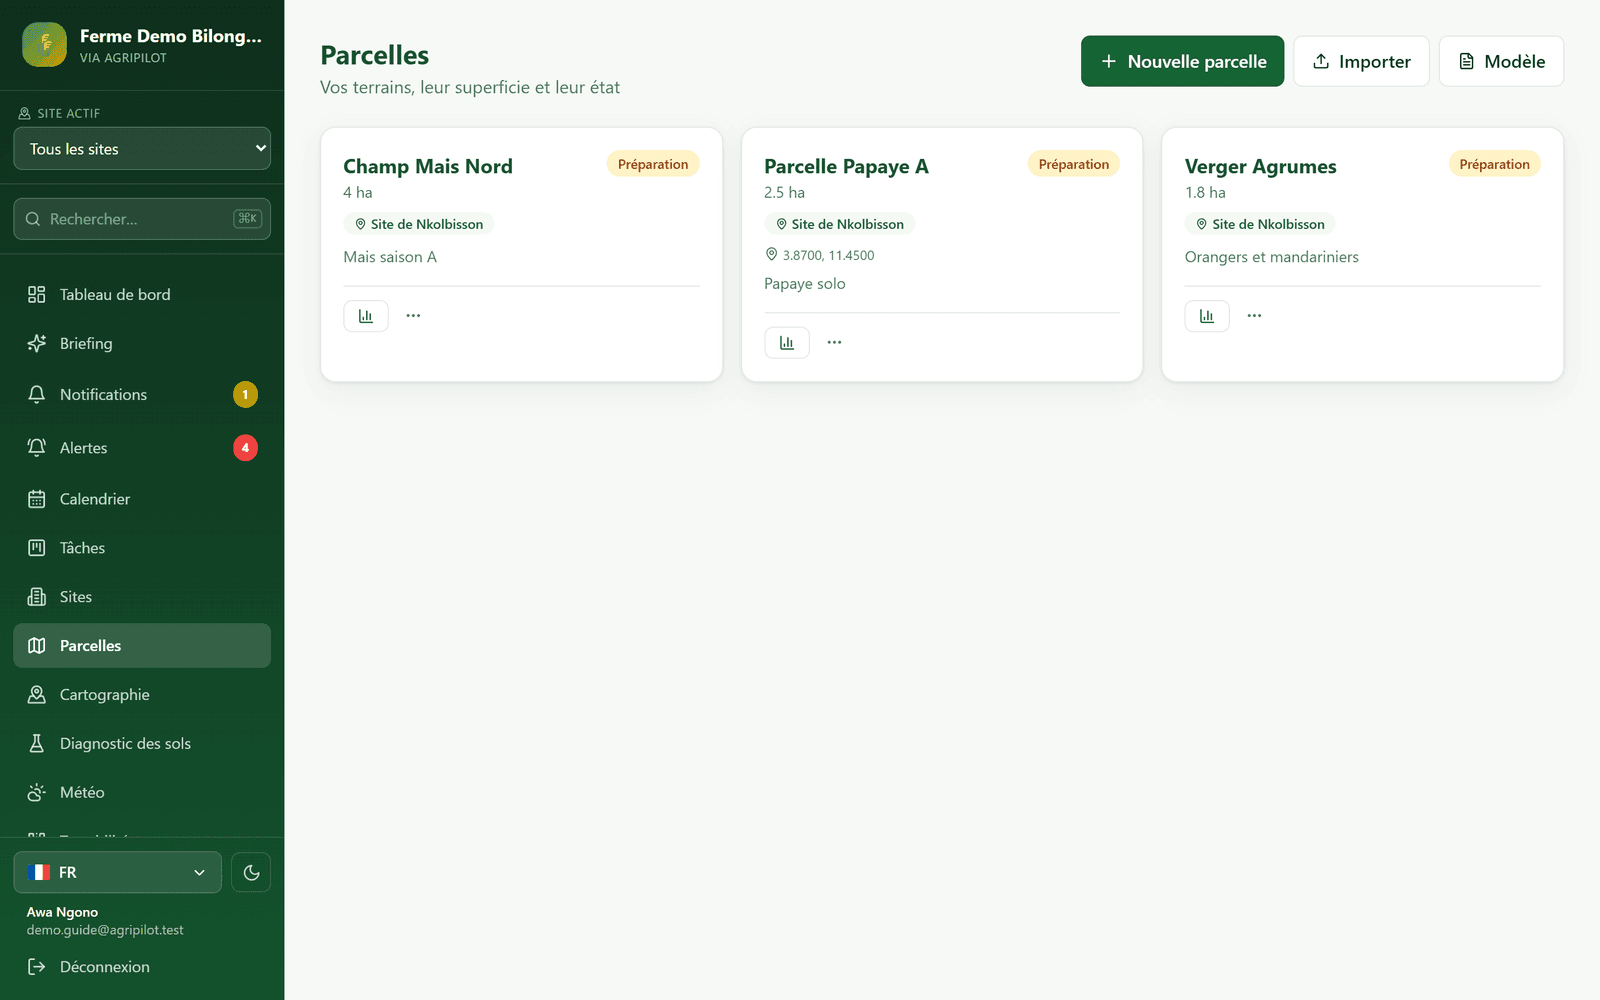The image size is (1600, 1000).
Task: Go to Alertes with 4 badge
Action: [x=142, y=448]
